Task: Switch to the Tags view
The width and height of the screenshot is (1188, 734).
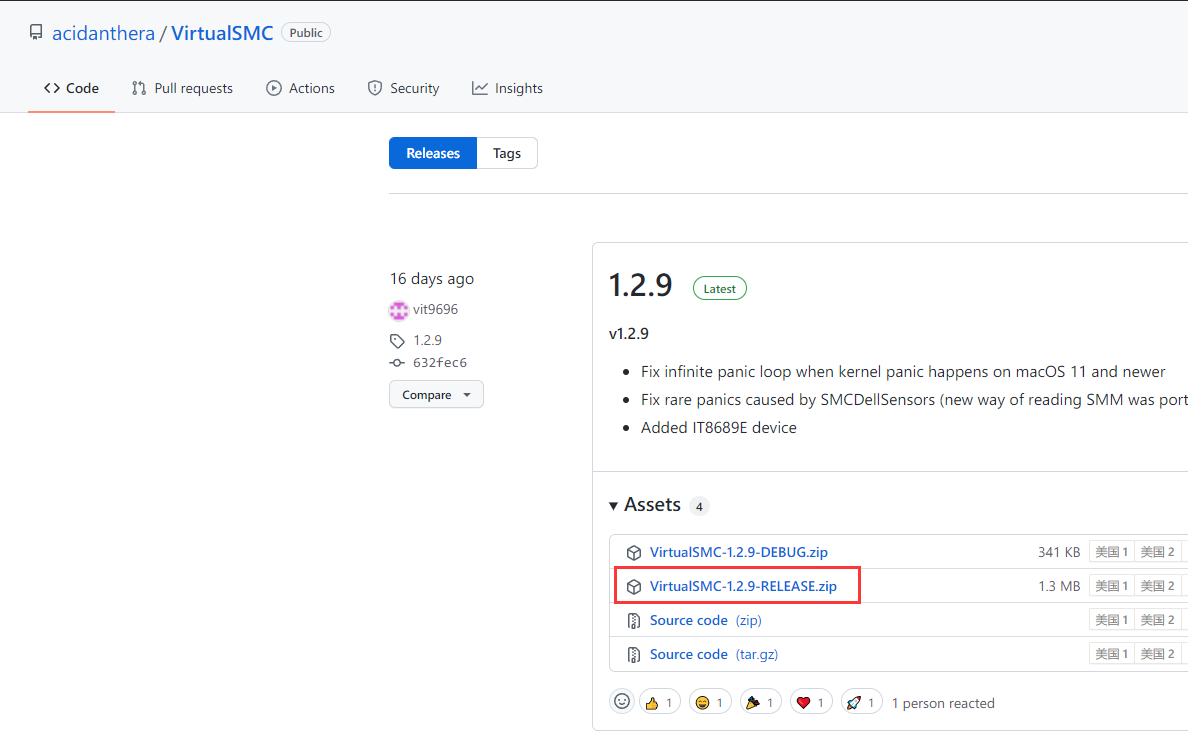Action: 507,153
